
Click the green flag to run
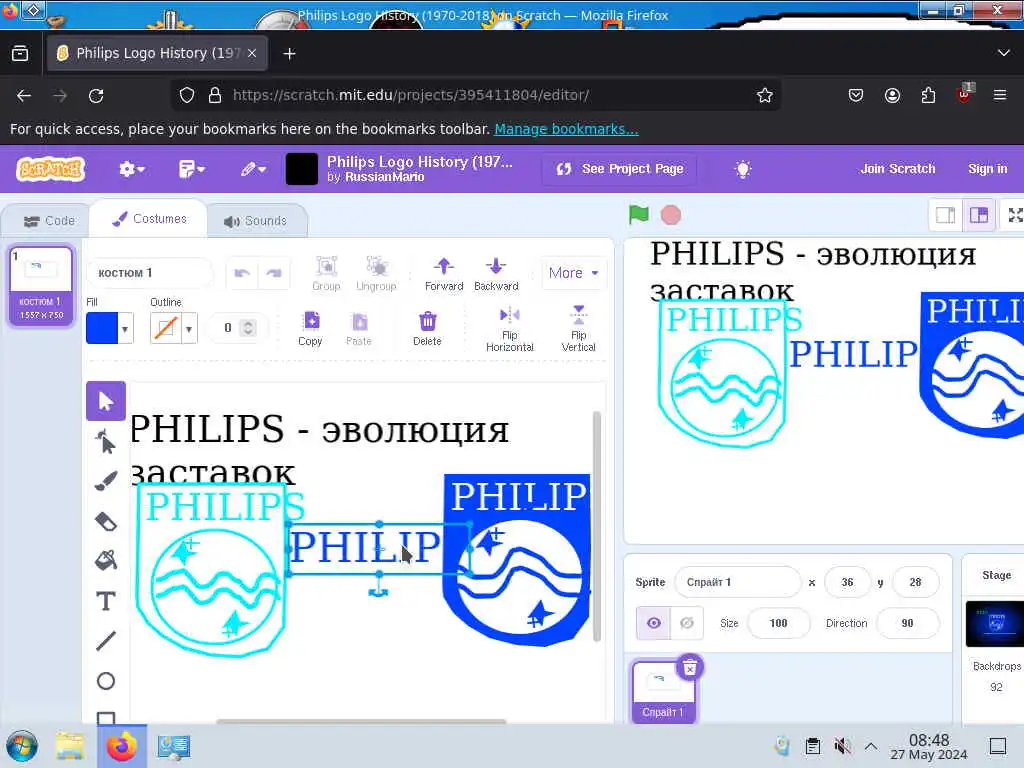click(639, 214)
